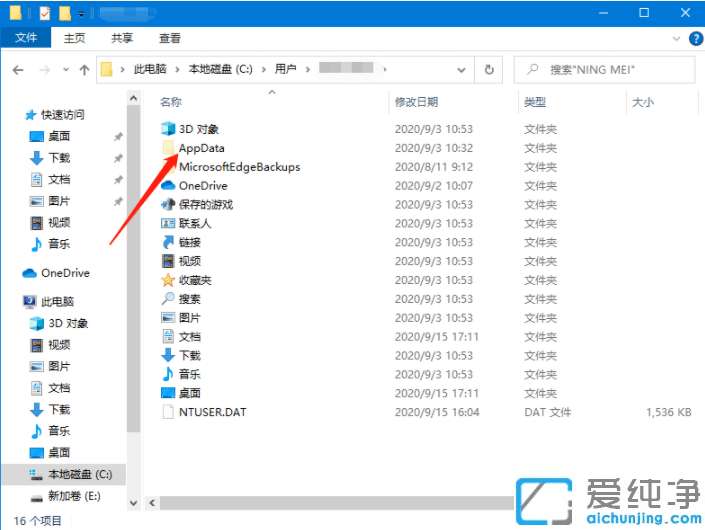Click 用户 in address breadcrumb

[x=286, y=69]
